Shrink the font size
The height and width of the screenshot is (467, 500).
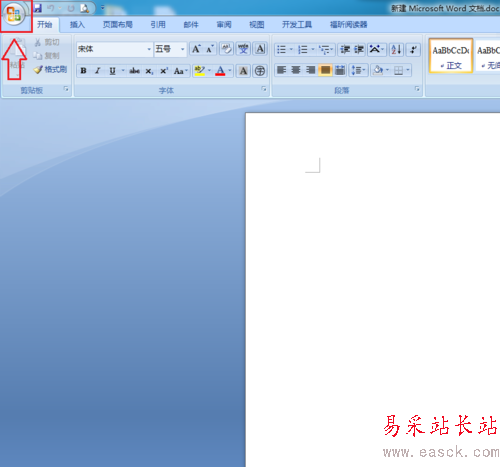[210, 49]
